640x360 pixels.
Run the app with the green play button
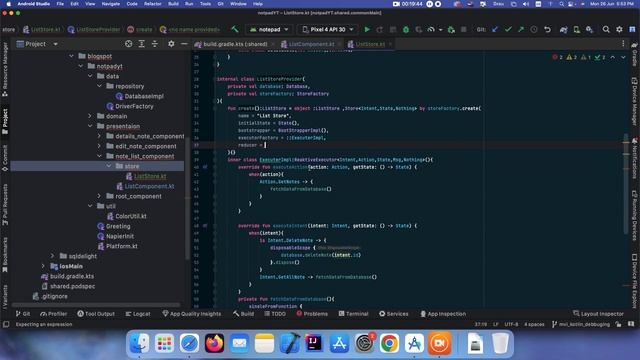pos(367,29)
